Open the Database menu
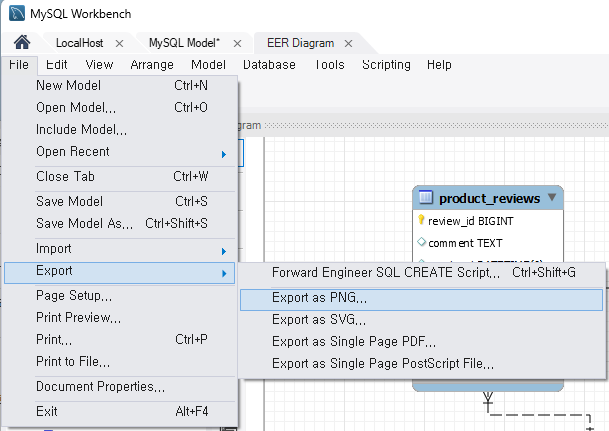Screen dimensions: 609x431 tap(269, 64)
